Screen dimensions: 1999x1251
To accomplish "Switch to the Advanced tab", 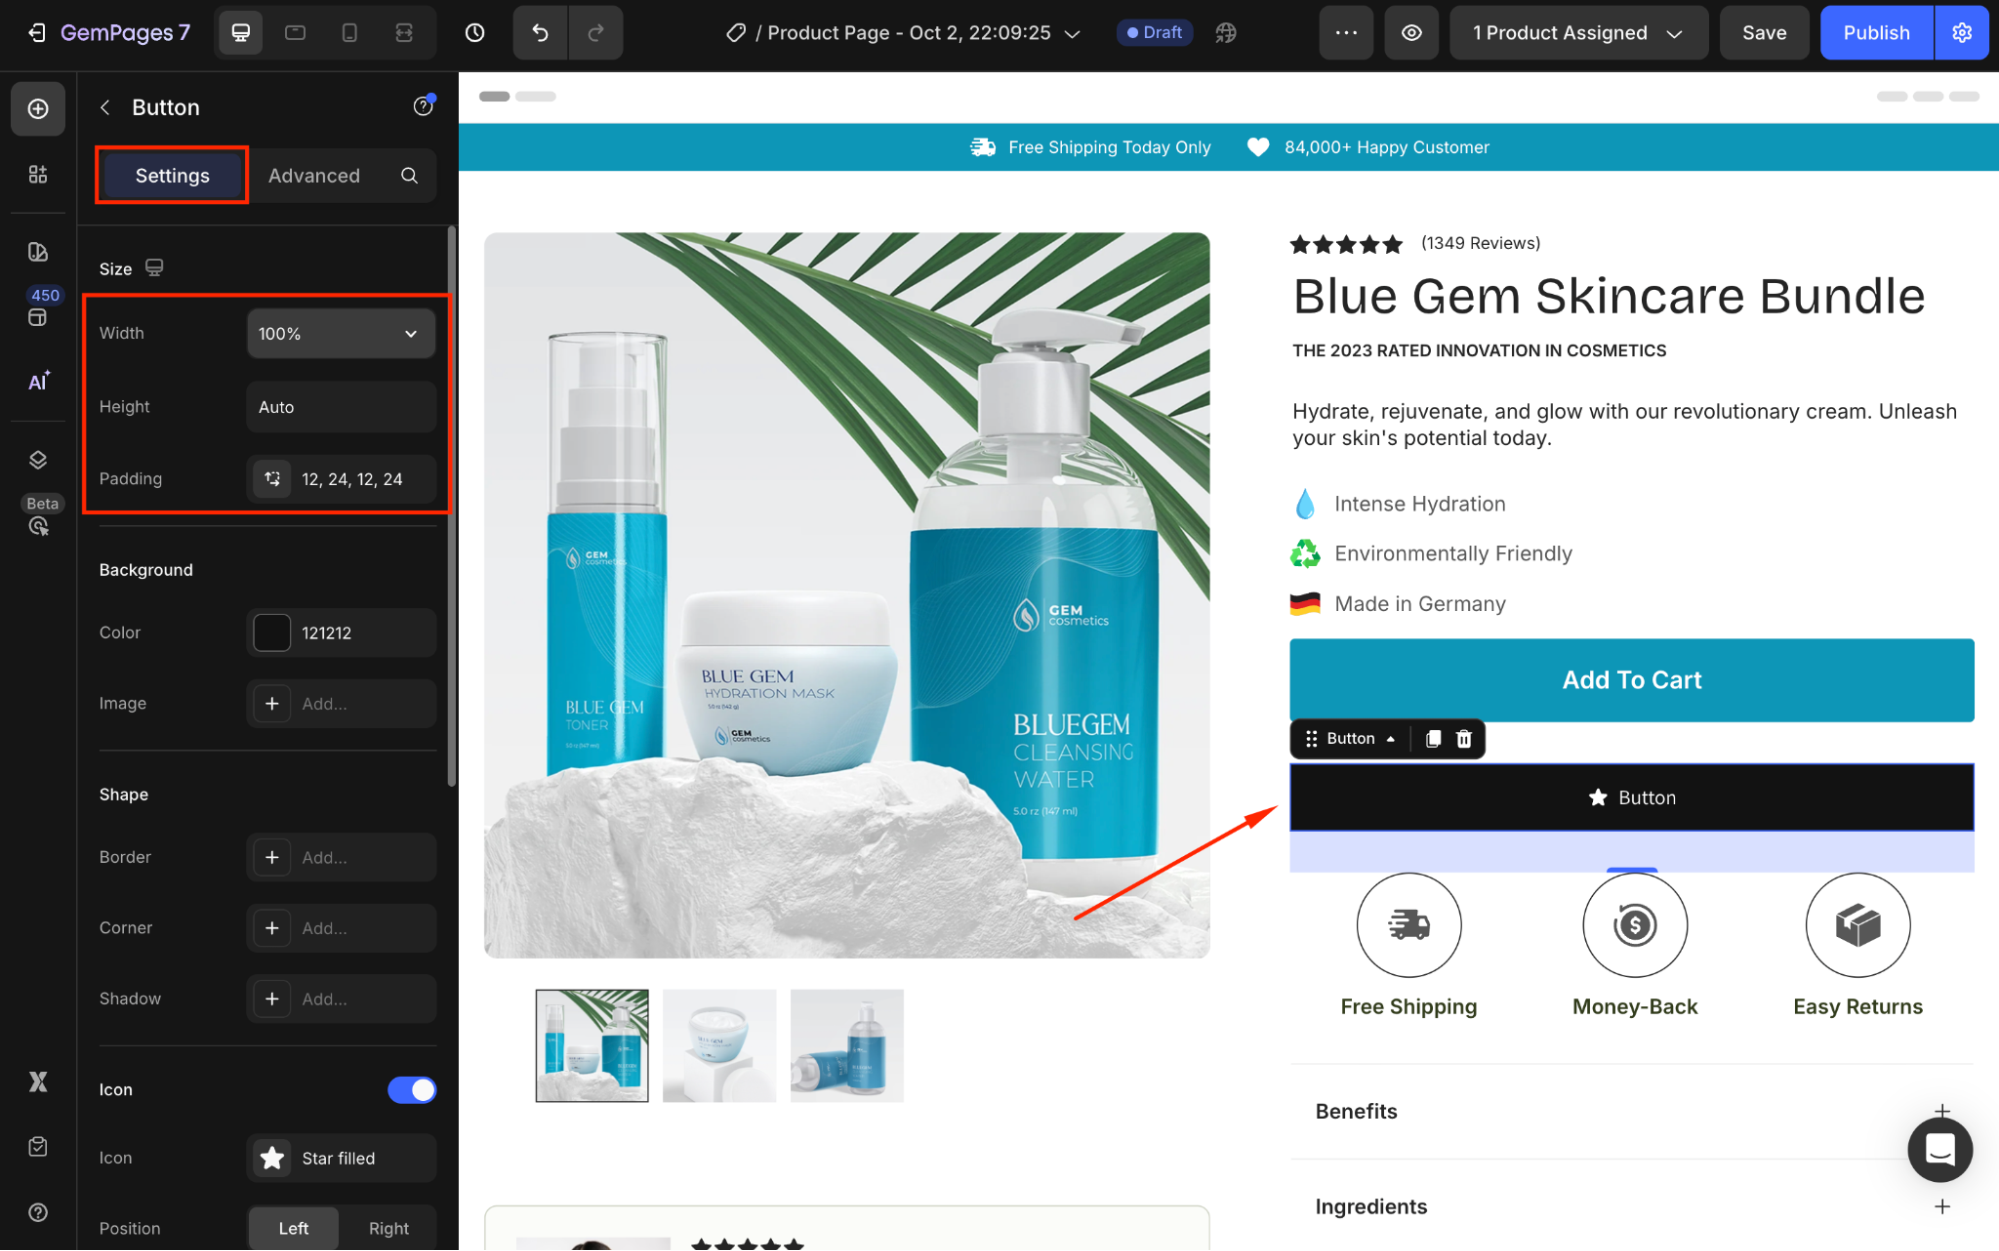I will tap(314, 176).
